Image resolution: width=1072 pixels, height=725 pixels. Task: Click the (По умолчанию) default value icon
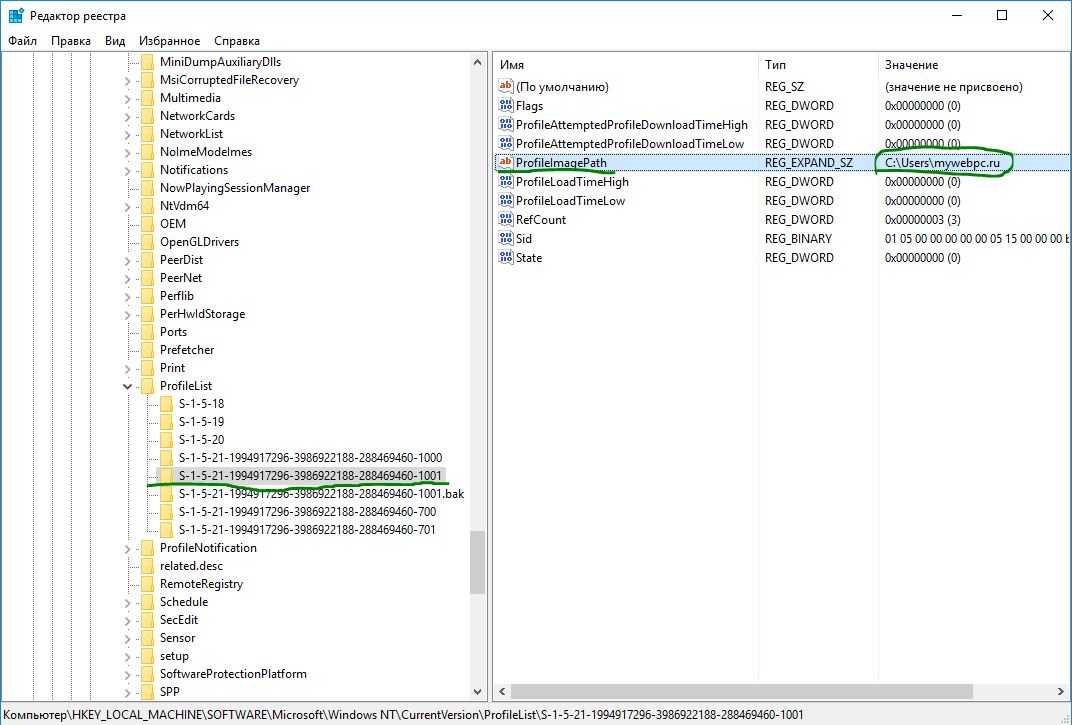coord(506,87)
